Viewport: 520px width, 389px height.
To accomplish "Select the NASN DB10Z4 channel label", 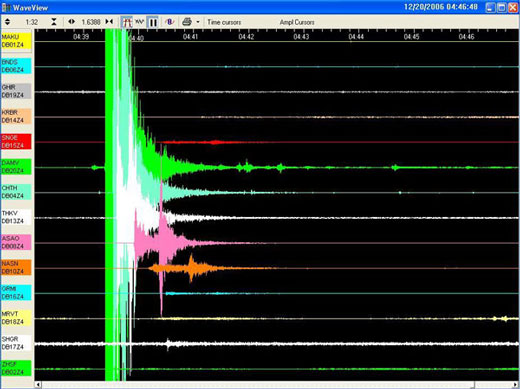I will (16, 268).
